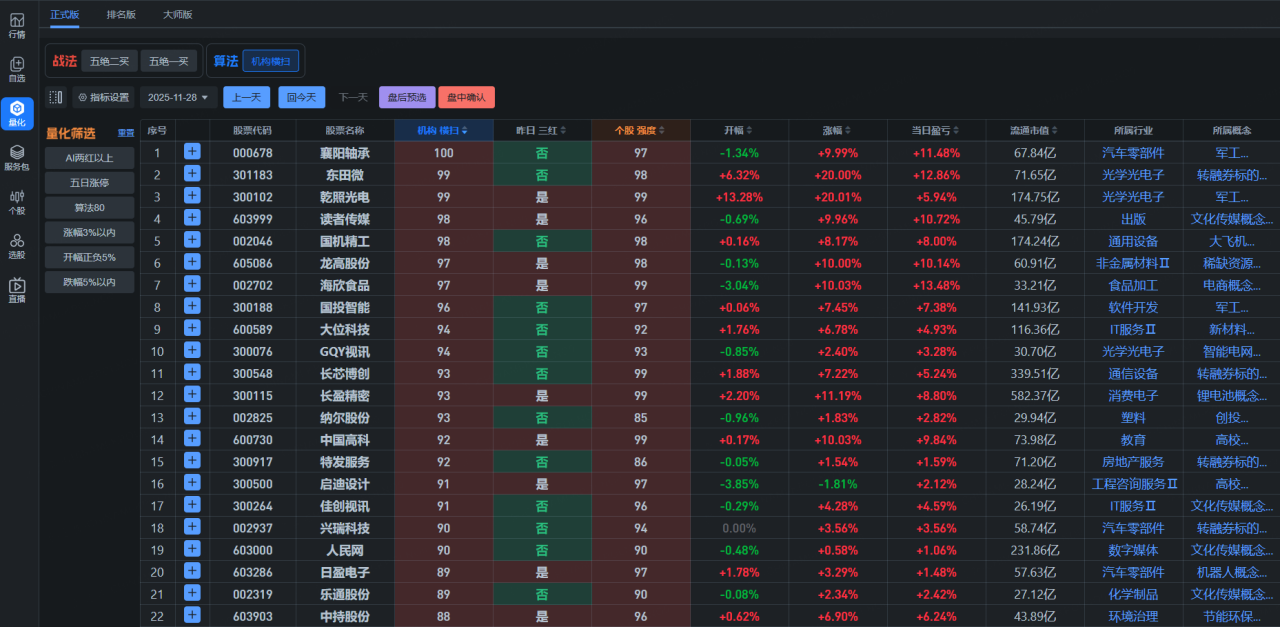This screenshot has width=1280, height=627.
Task: Switch to the 排名版 tab
Action: (x=121, y=14)
